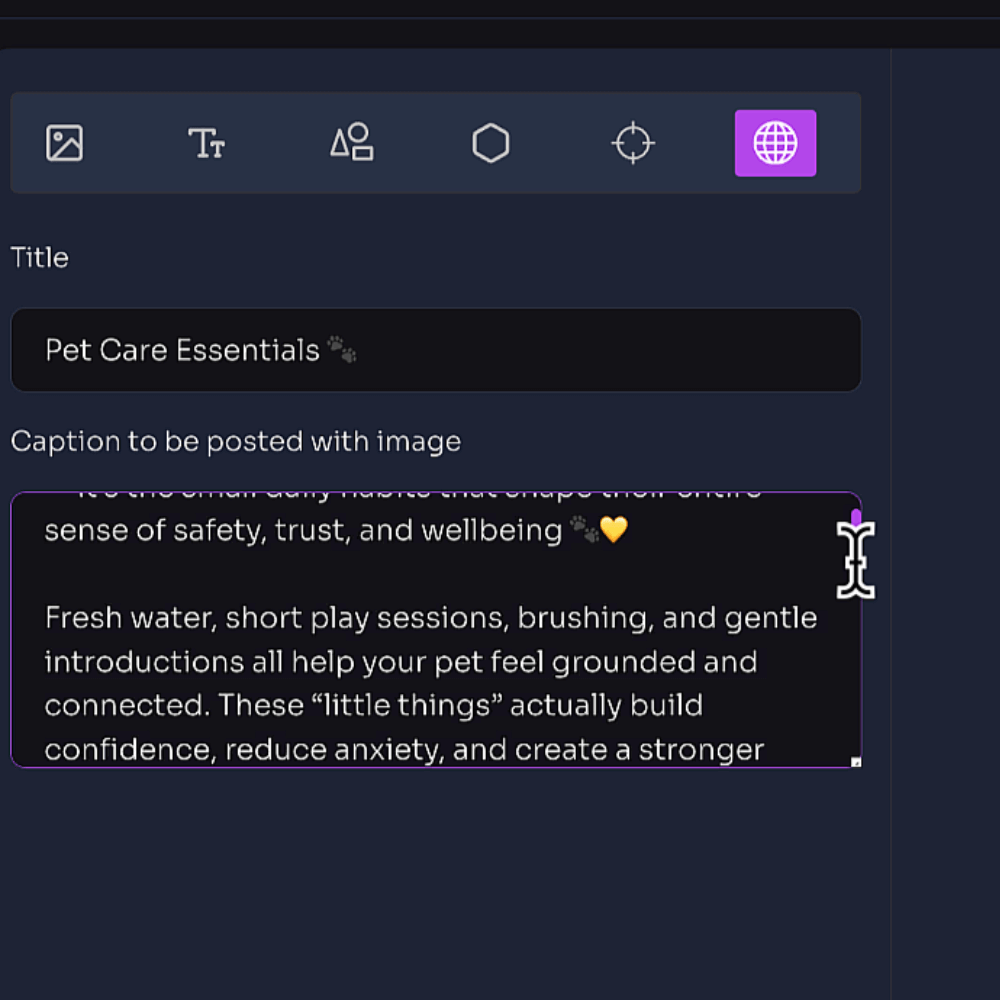Click the caption box scrollbar thumb
Screen dimensions: 1000x1000
coord(856,518)
